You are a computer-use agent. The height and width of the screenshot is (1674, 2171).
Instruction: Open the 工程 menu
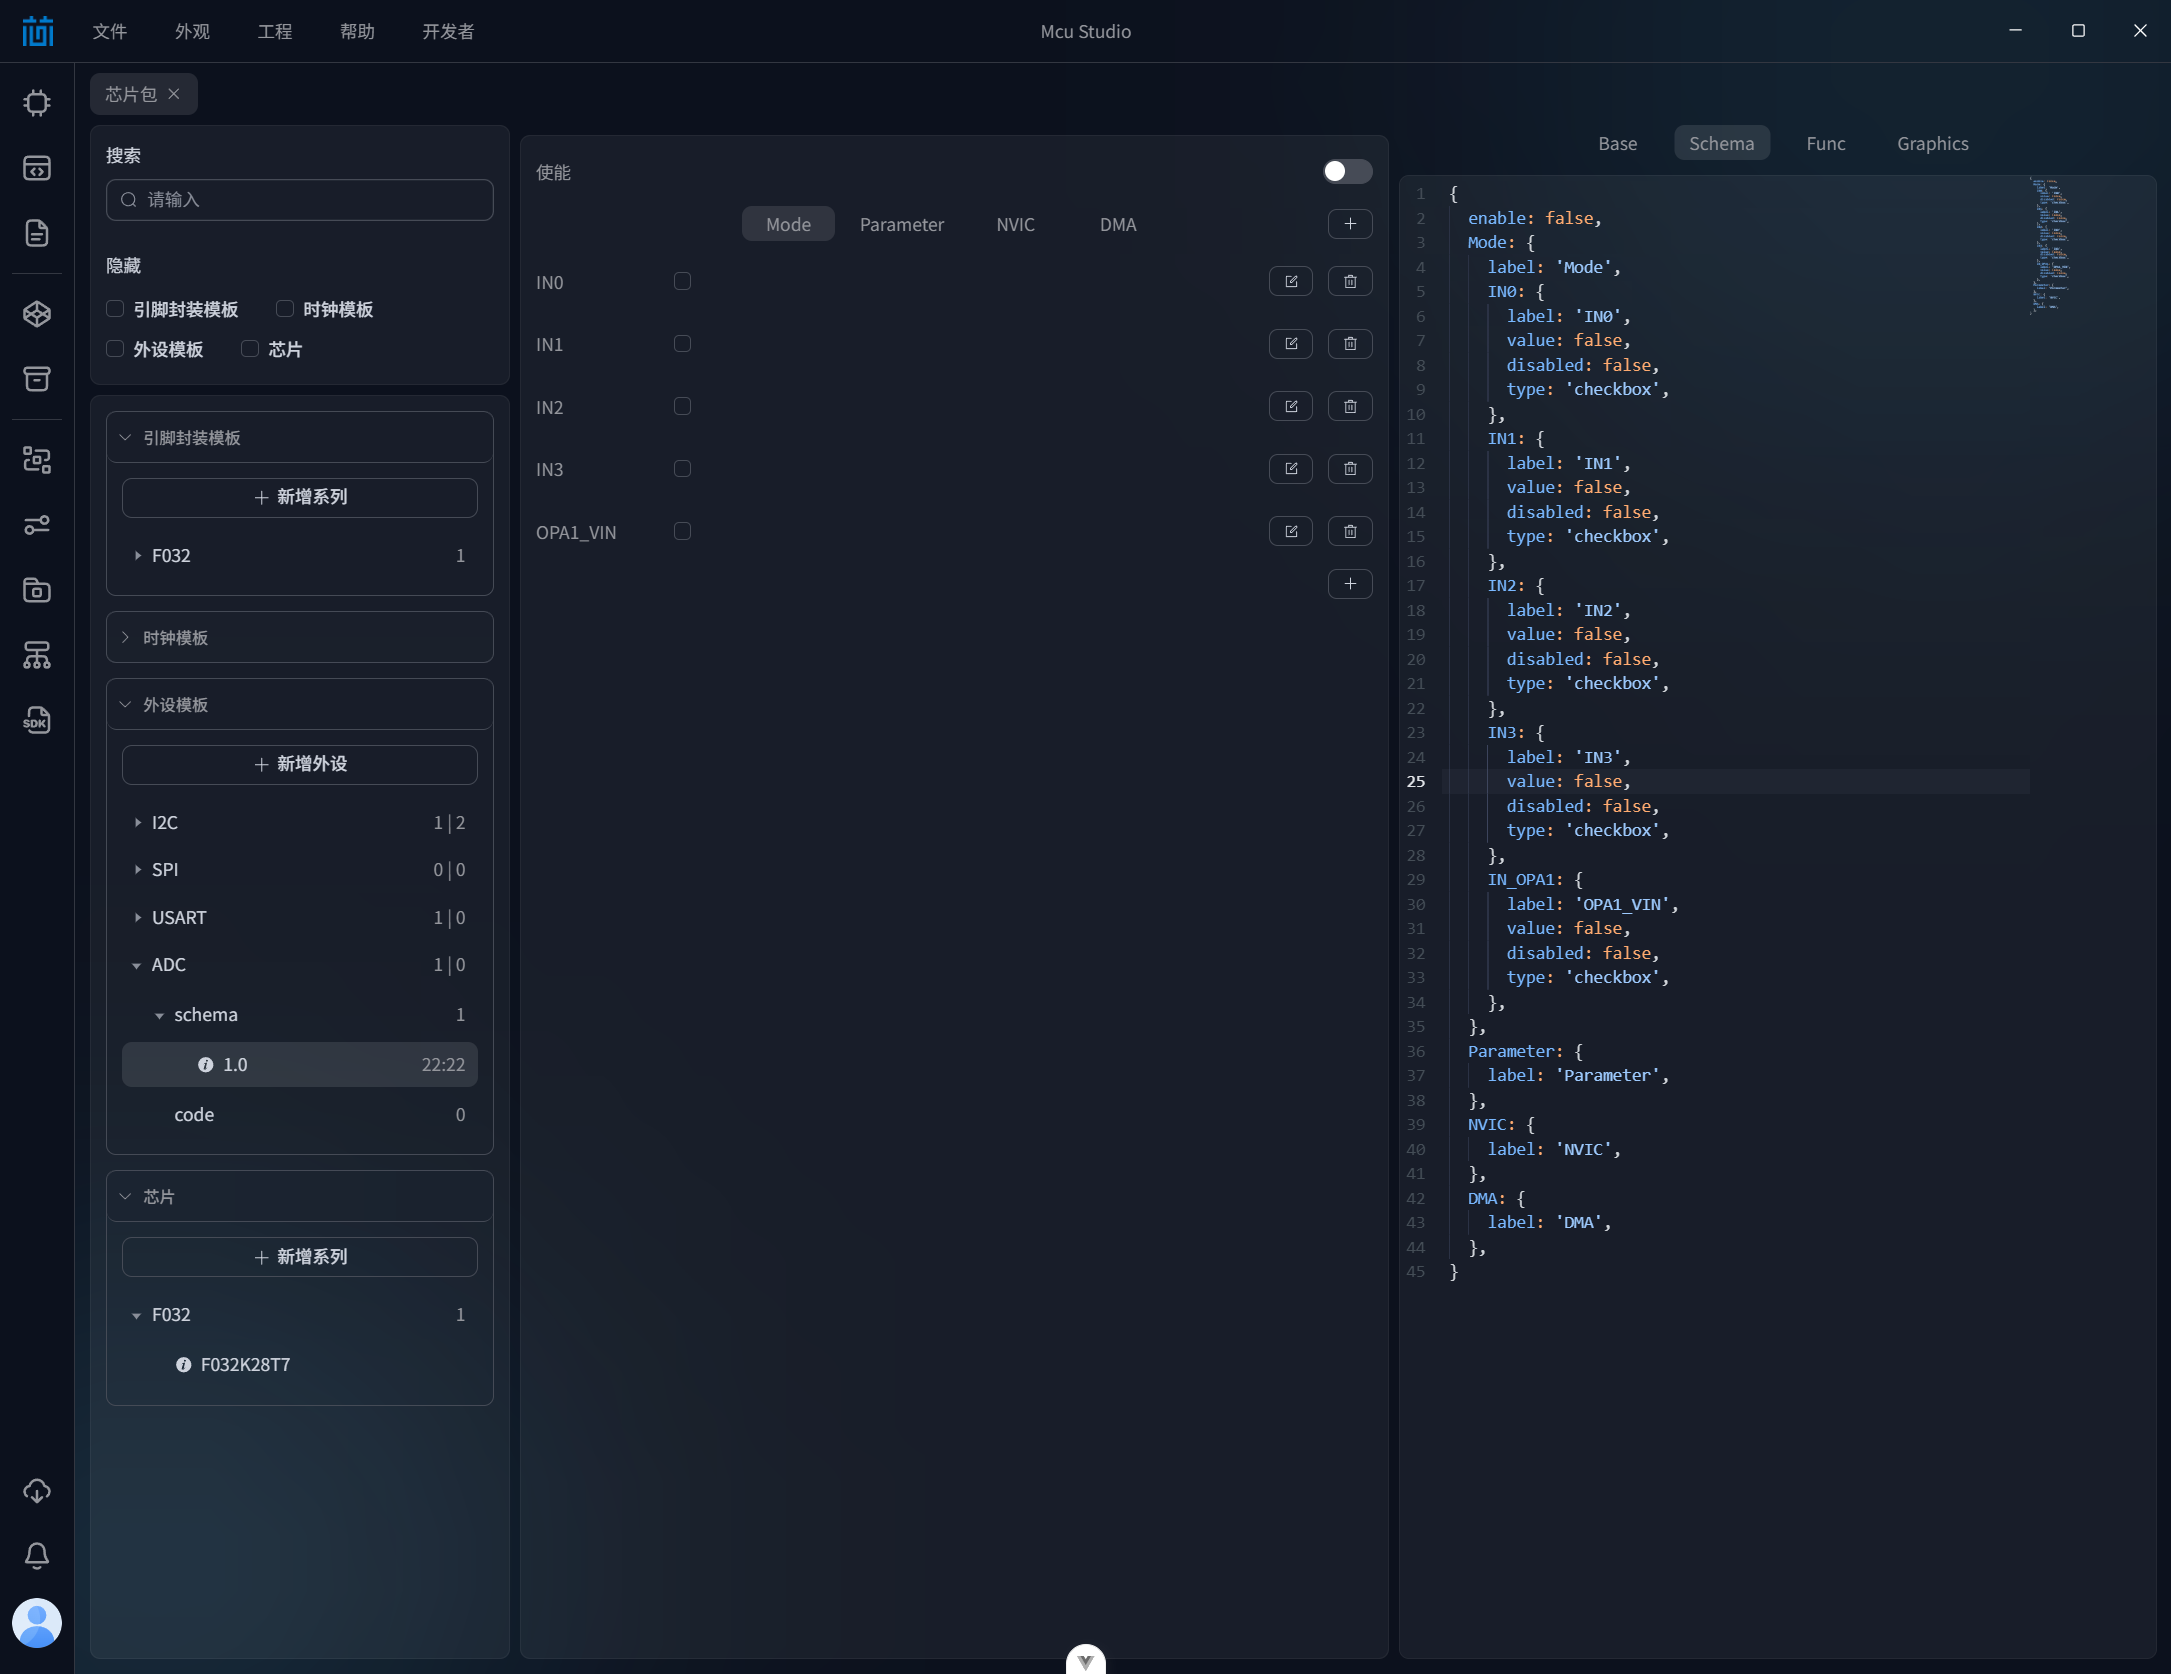coord(275,31)
